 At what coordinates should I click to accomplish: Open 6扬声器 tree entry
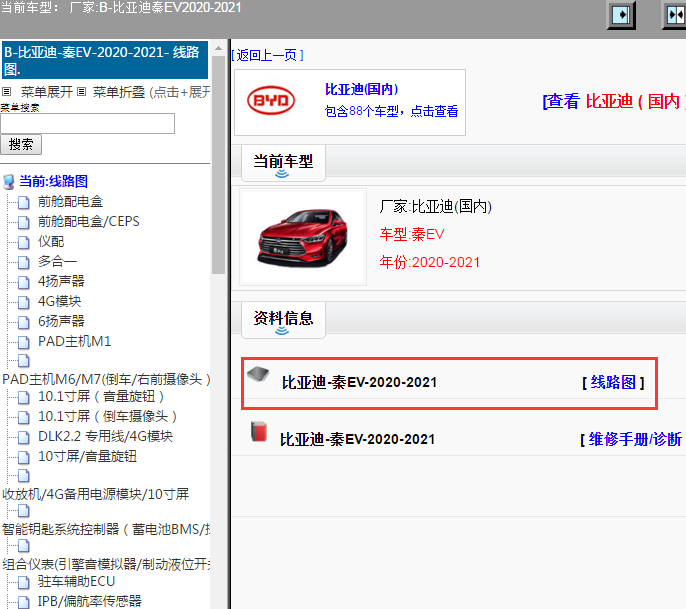(61, 321)
